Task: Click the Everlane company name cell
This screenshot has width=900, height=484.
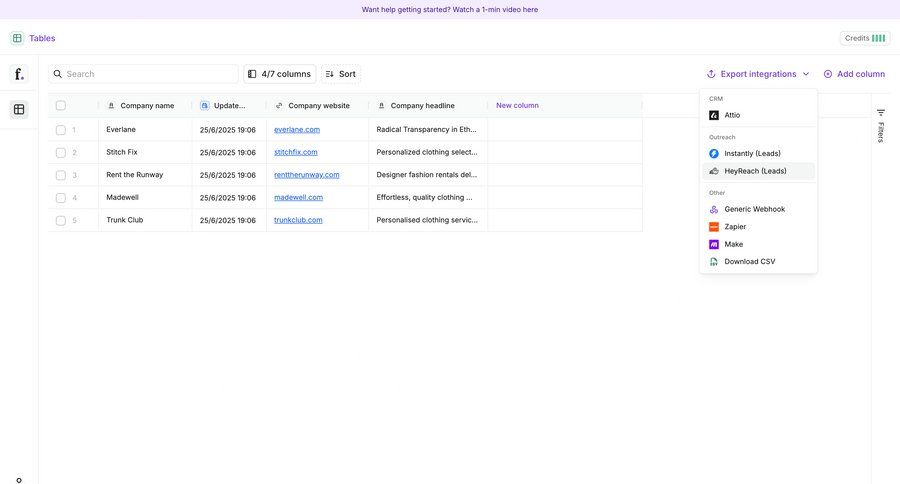Action: [145, 130]
